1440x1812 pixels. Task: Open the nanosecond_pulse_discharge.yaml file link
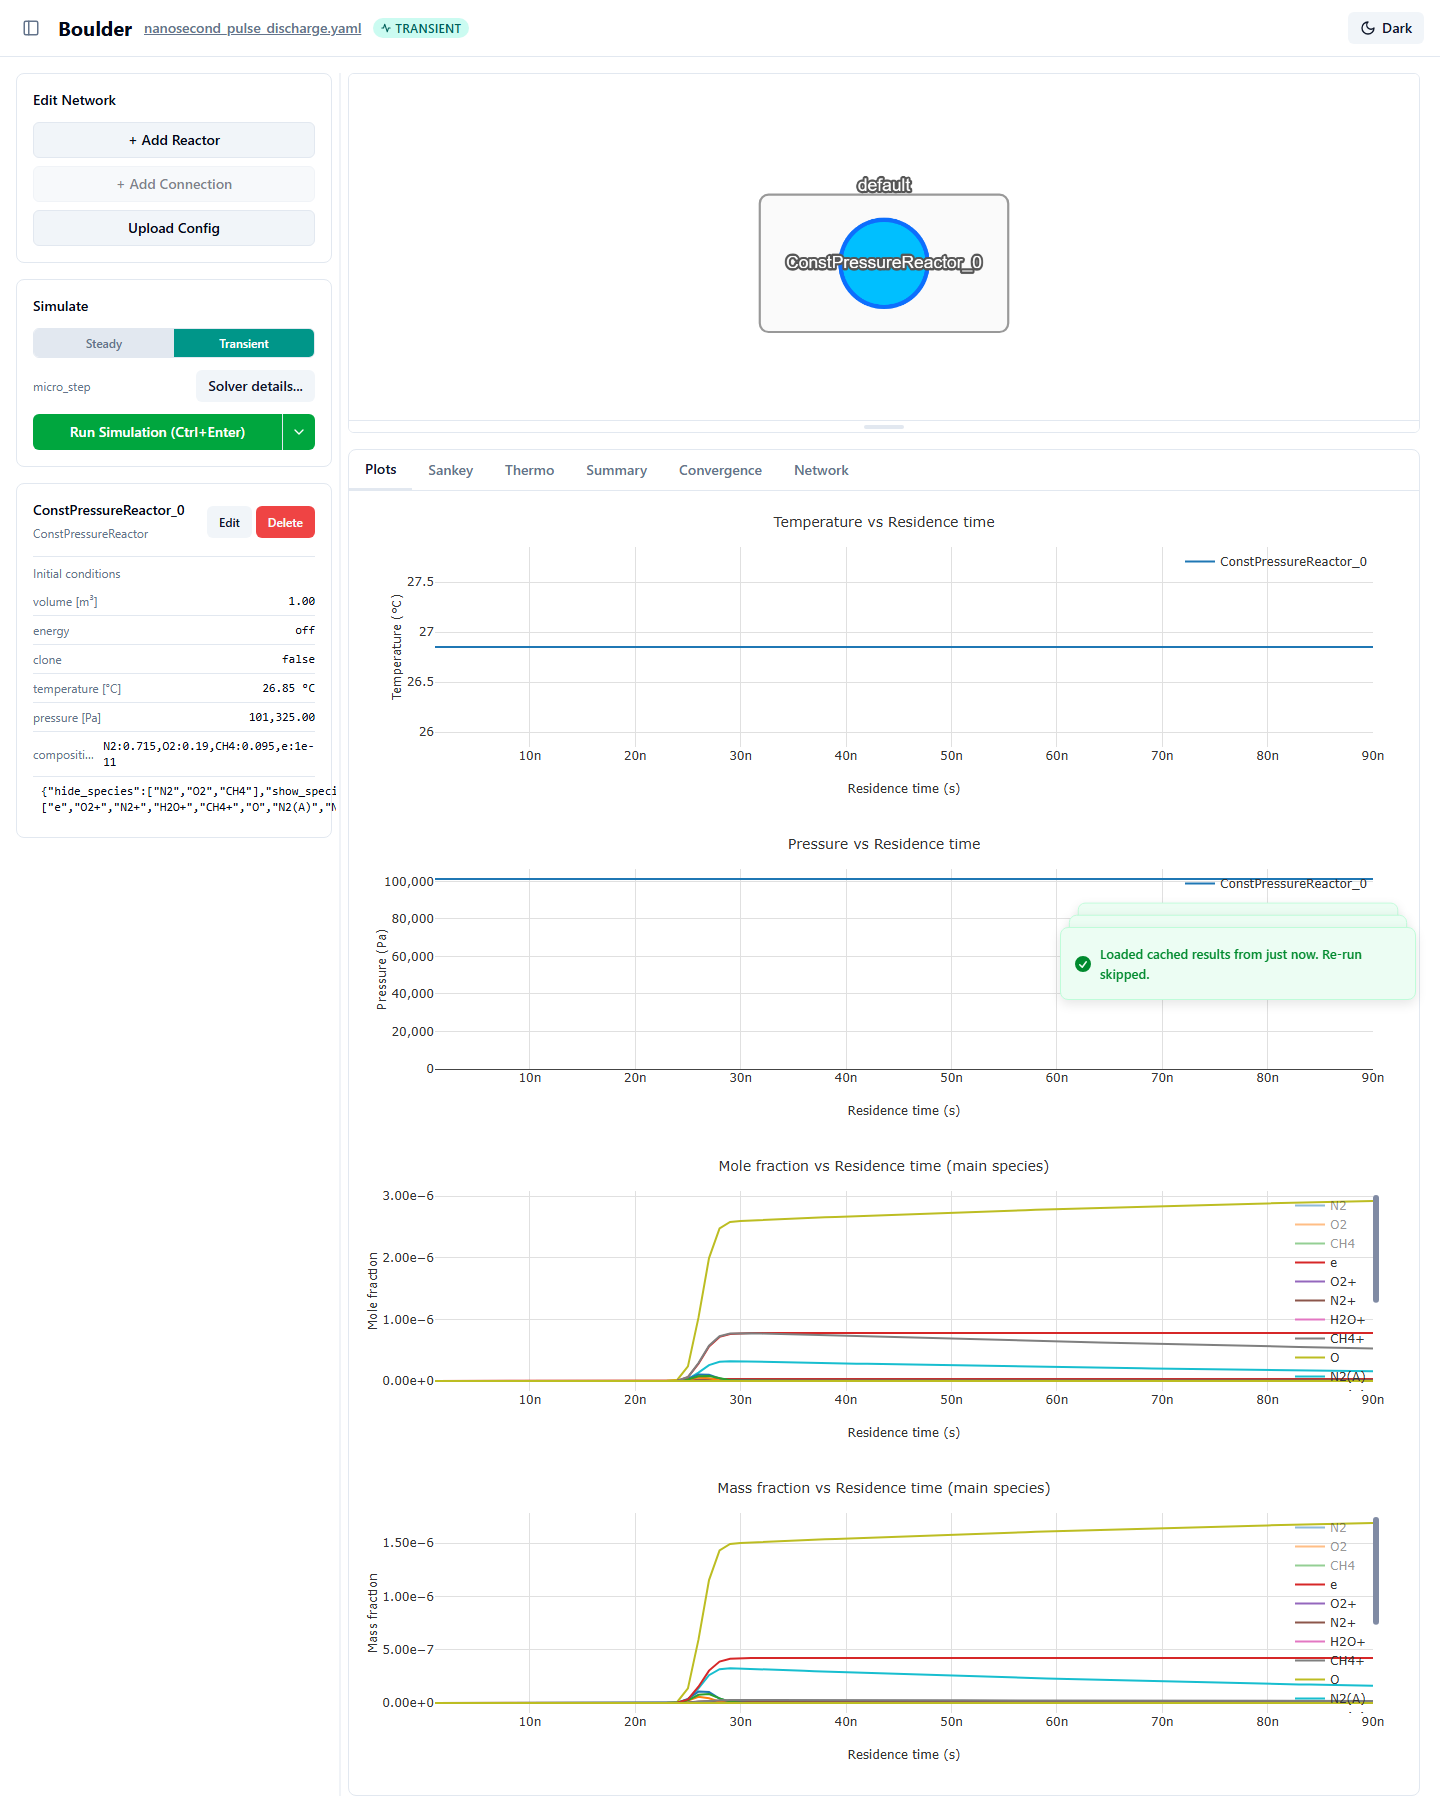(253, 28)
